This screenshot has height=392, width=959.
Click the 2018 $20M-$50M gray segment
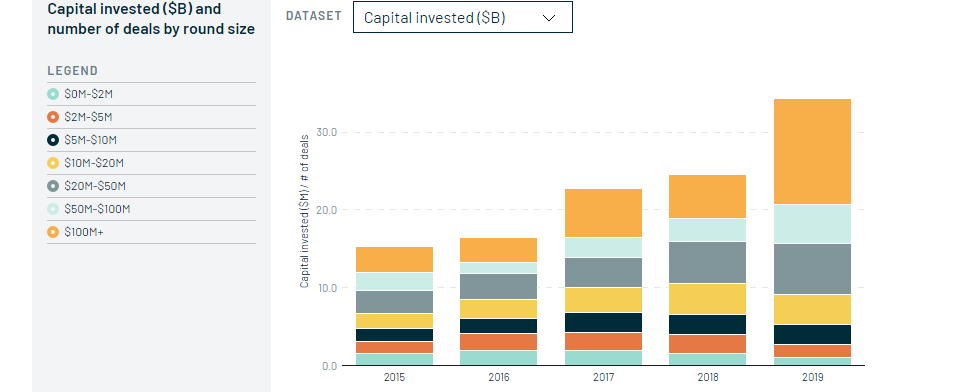707,262
